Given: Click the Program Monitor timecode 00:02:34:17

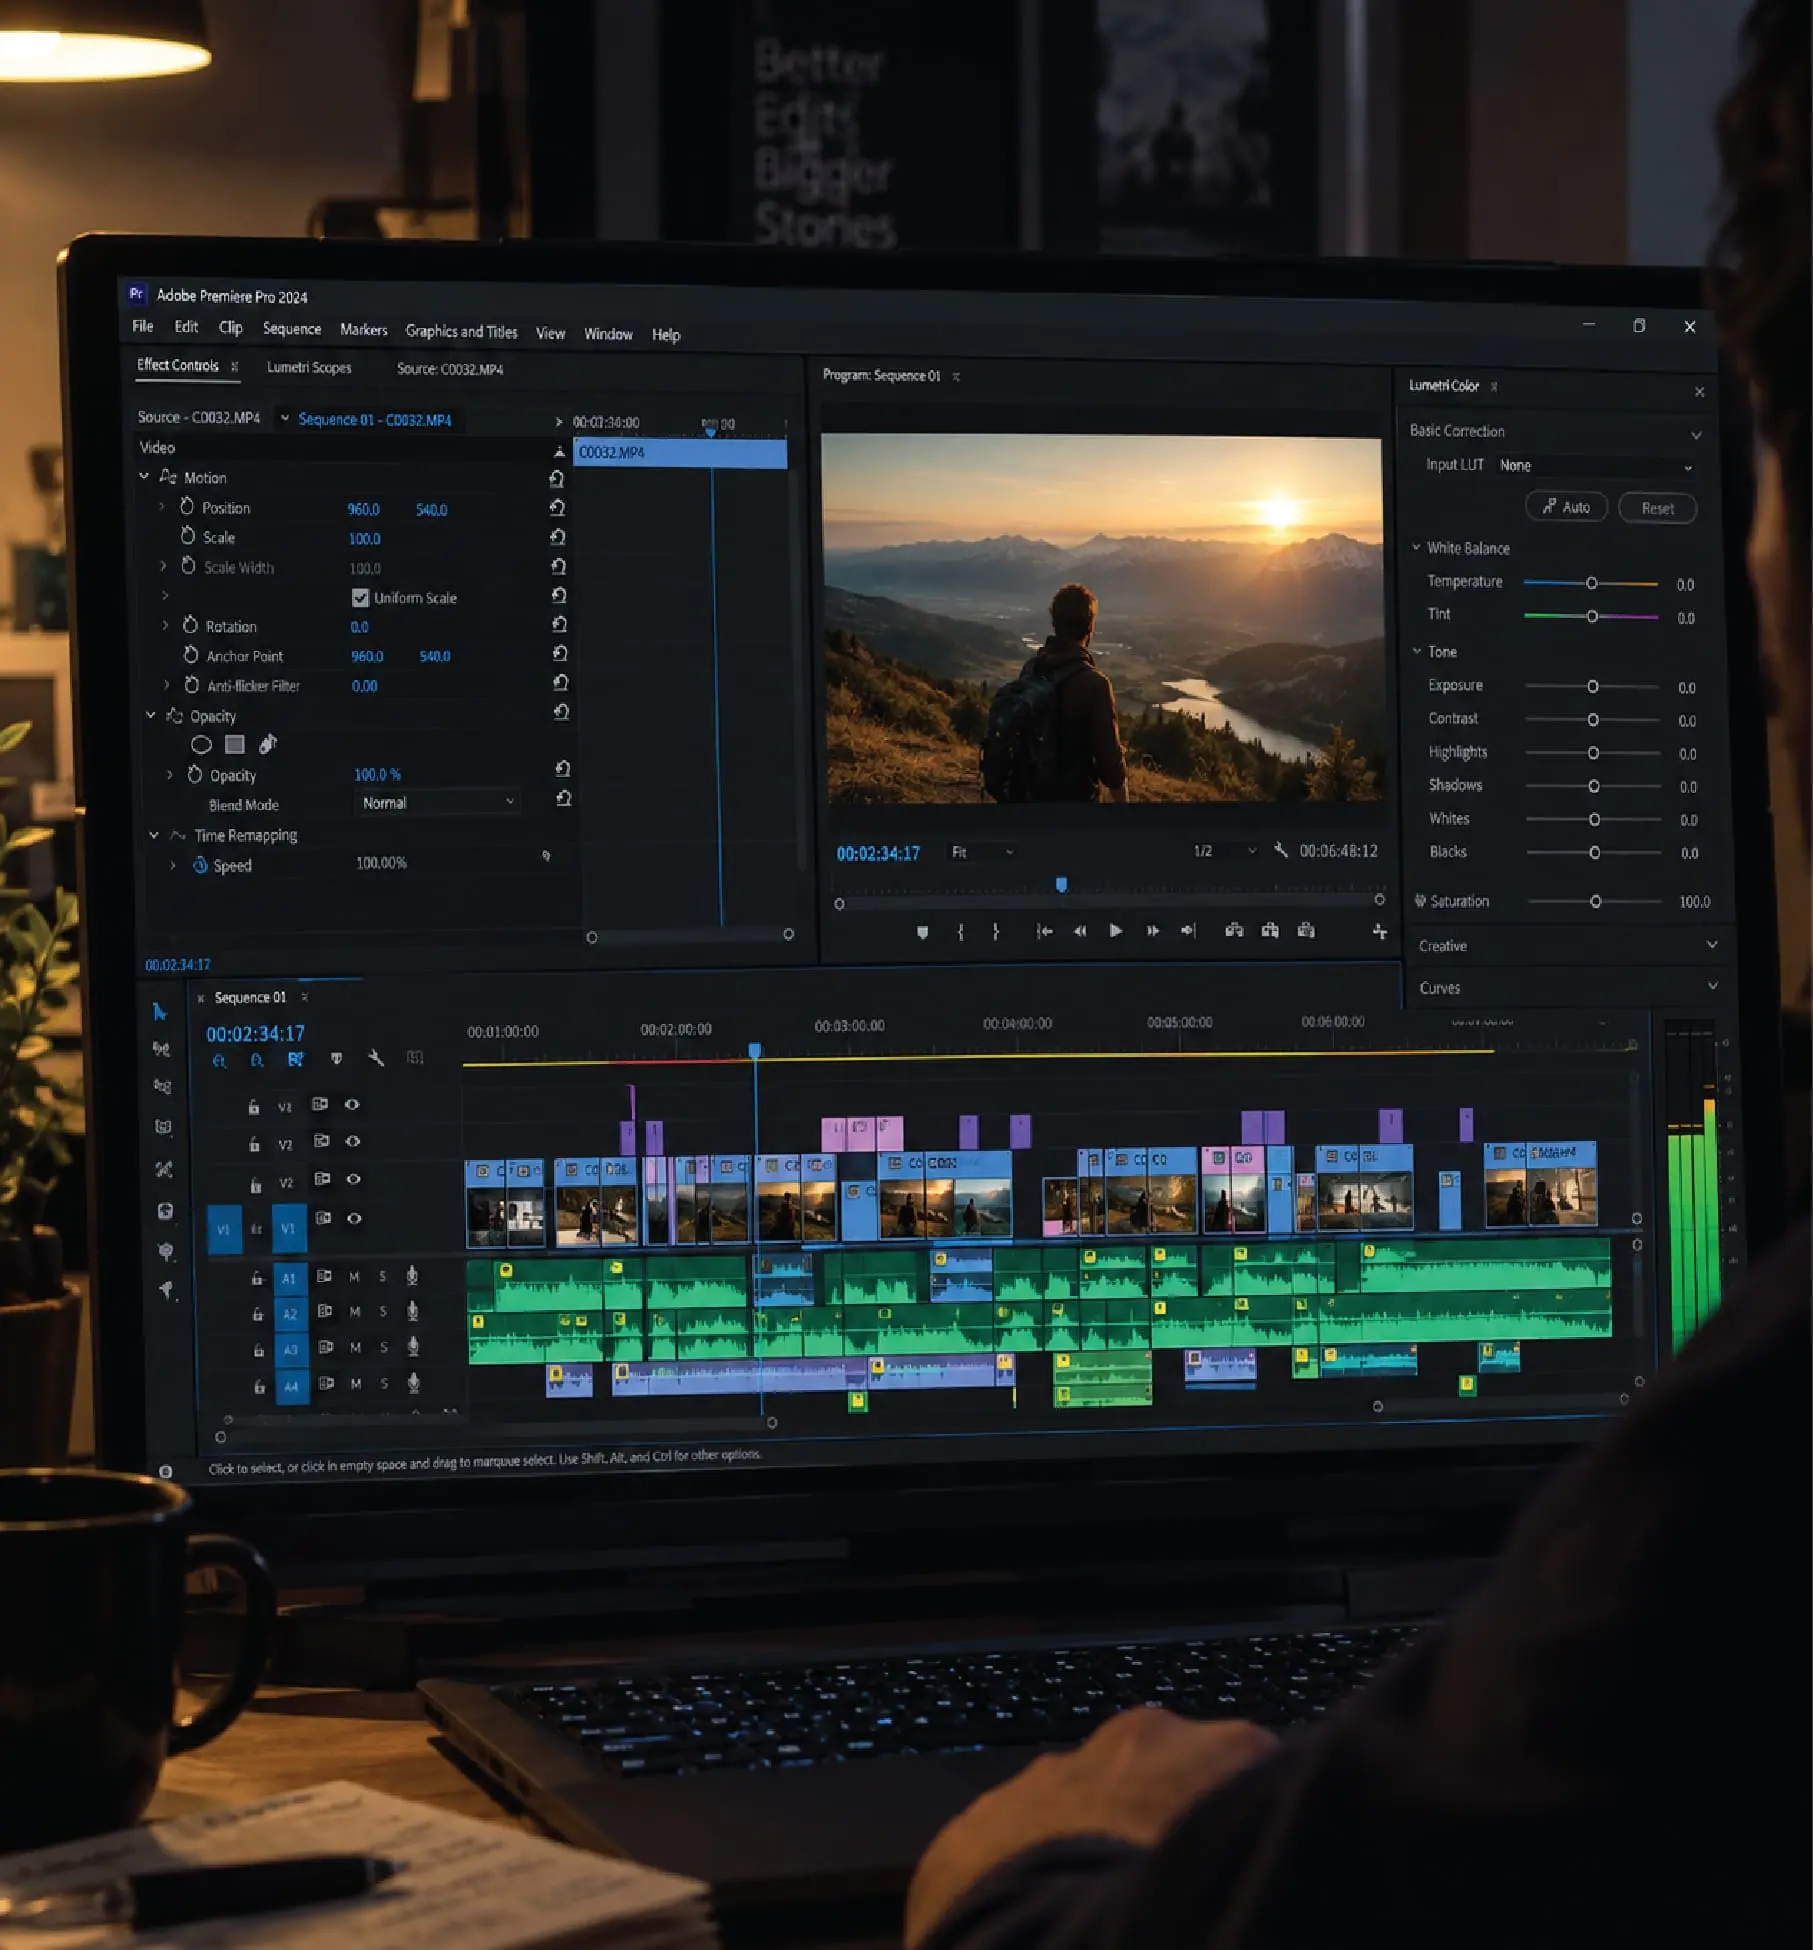Looking at the screenshot, I should pyautogui.click(x=878, y=854).
